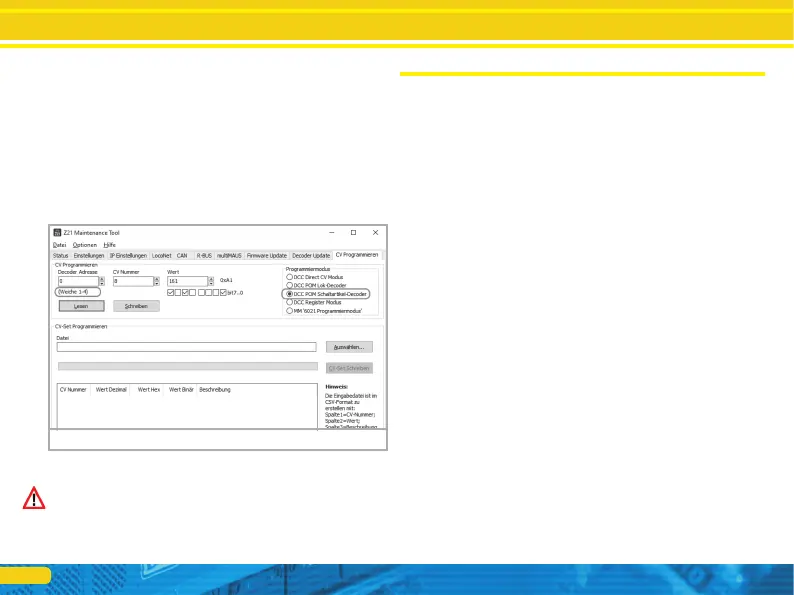Viewport: 794px width, 595px height.
Task: Toggle the leftmost bit checkbox under Wert
Action: tap(171, 293)
